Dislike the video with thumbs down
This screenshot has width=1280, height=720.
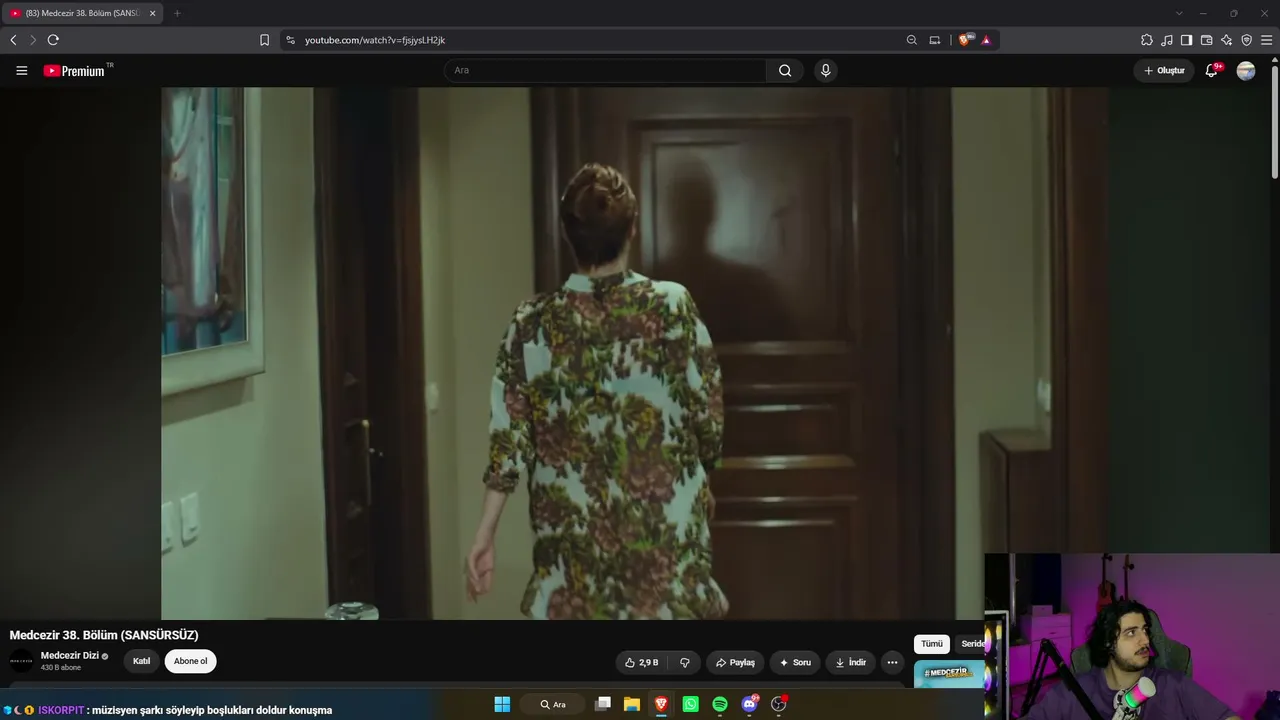pyautogui.click(x=685, y=662)
